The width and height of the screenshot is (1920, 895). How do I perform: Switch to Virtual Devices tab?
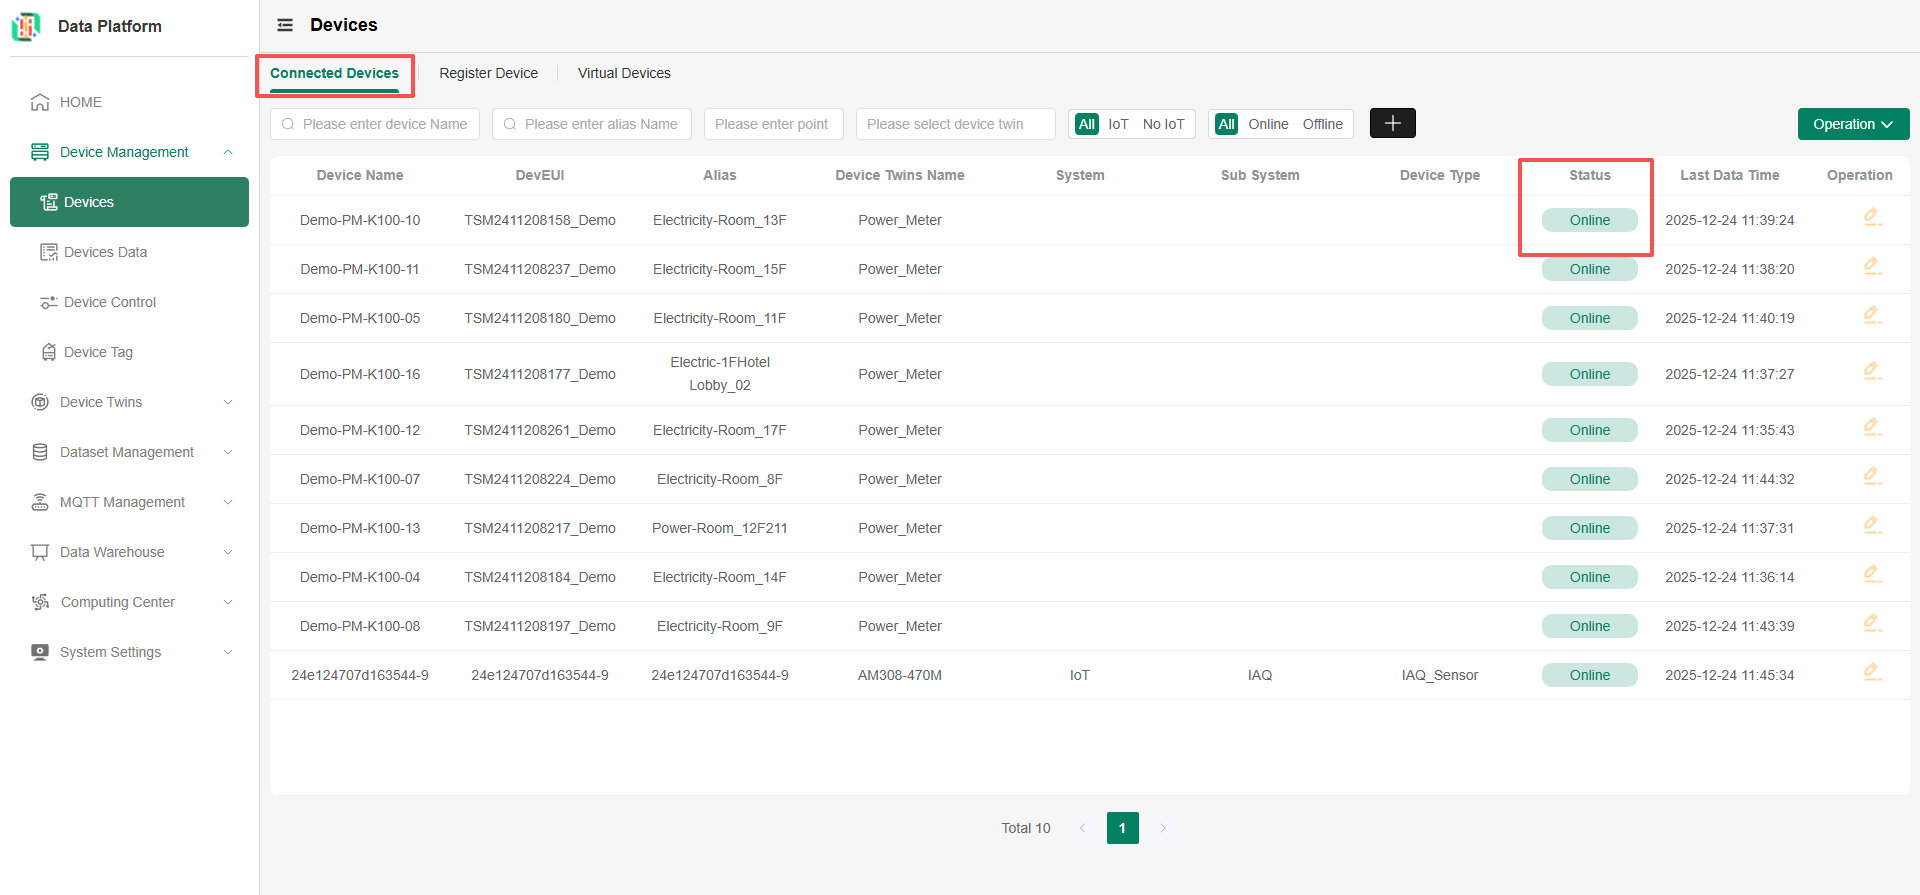point(624,73)
